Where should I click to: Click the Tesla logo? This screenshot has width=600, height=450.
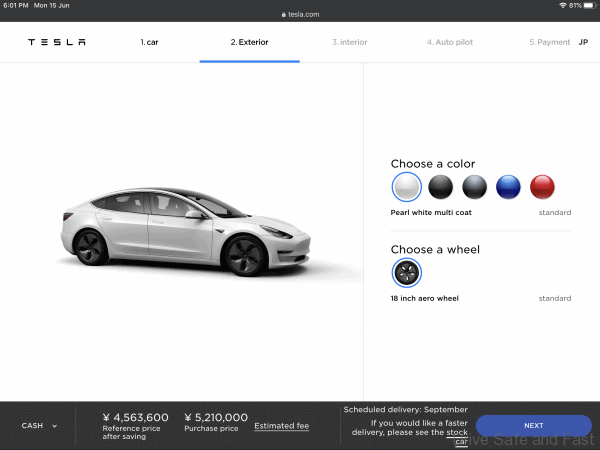(57, 42)
